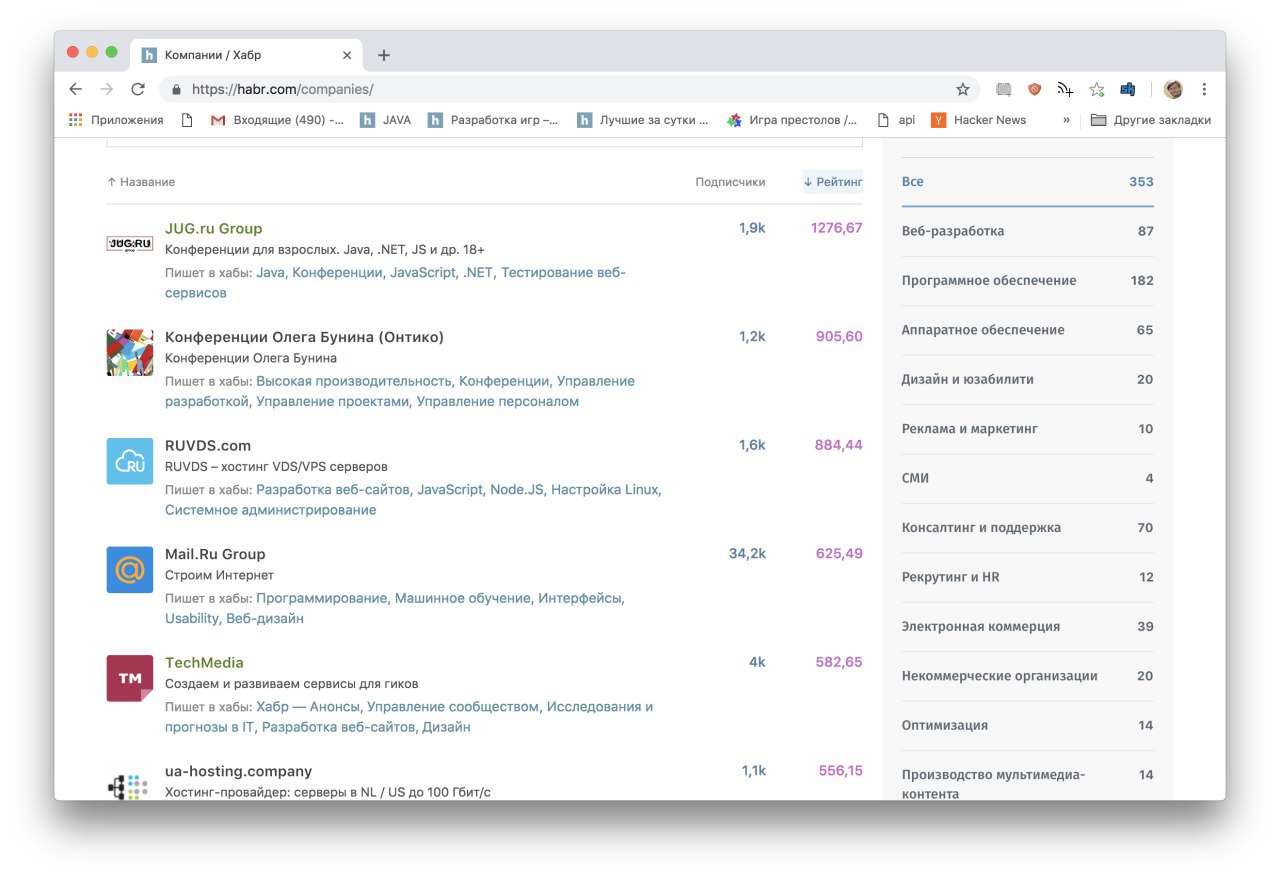Click the bookmark star in address bar
1280x878 pixels.
click(x=963, y=89)
